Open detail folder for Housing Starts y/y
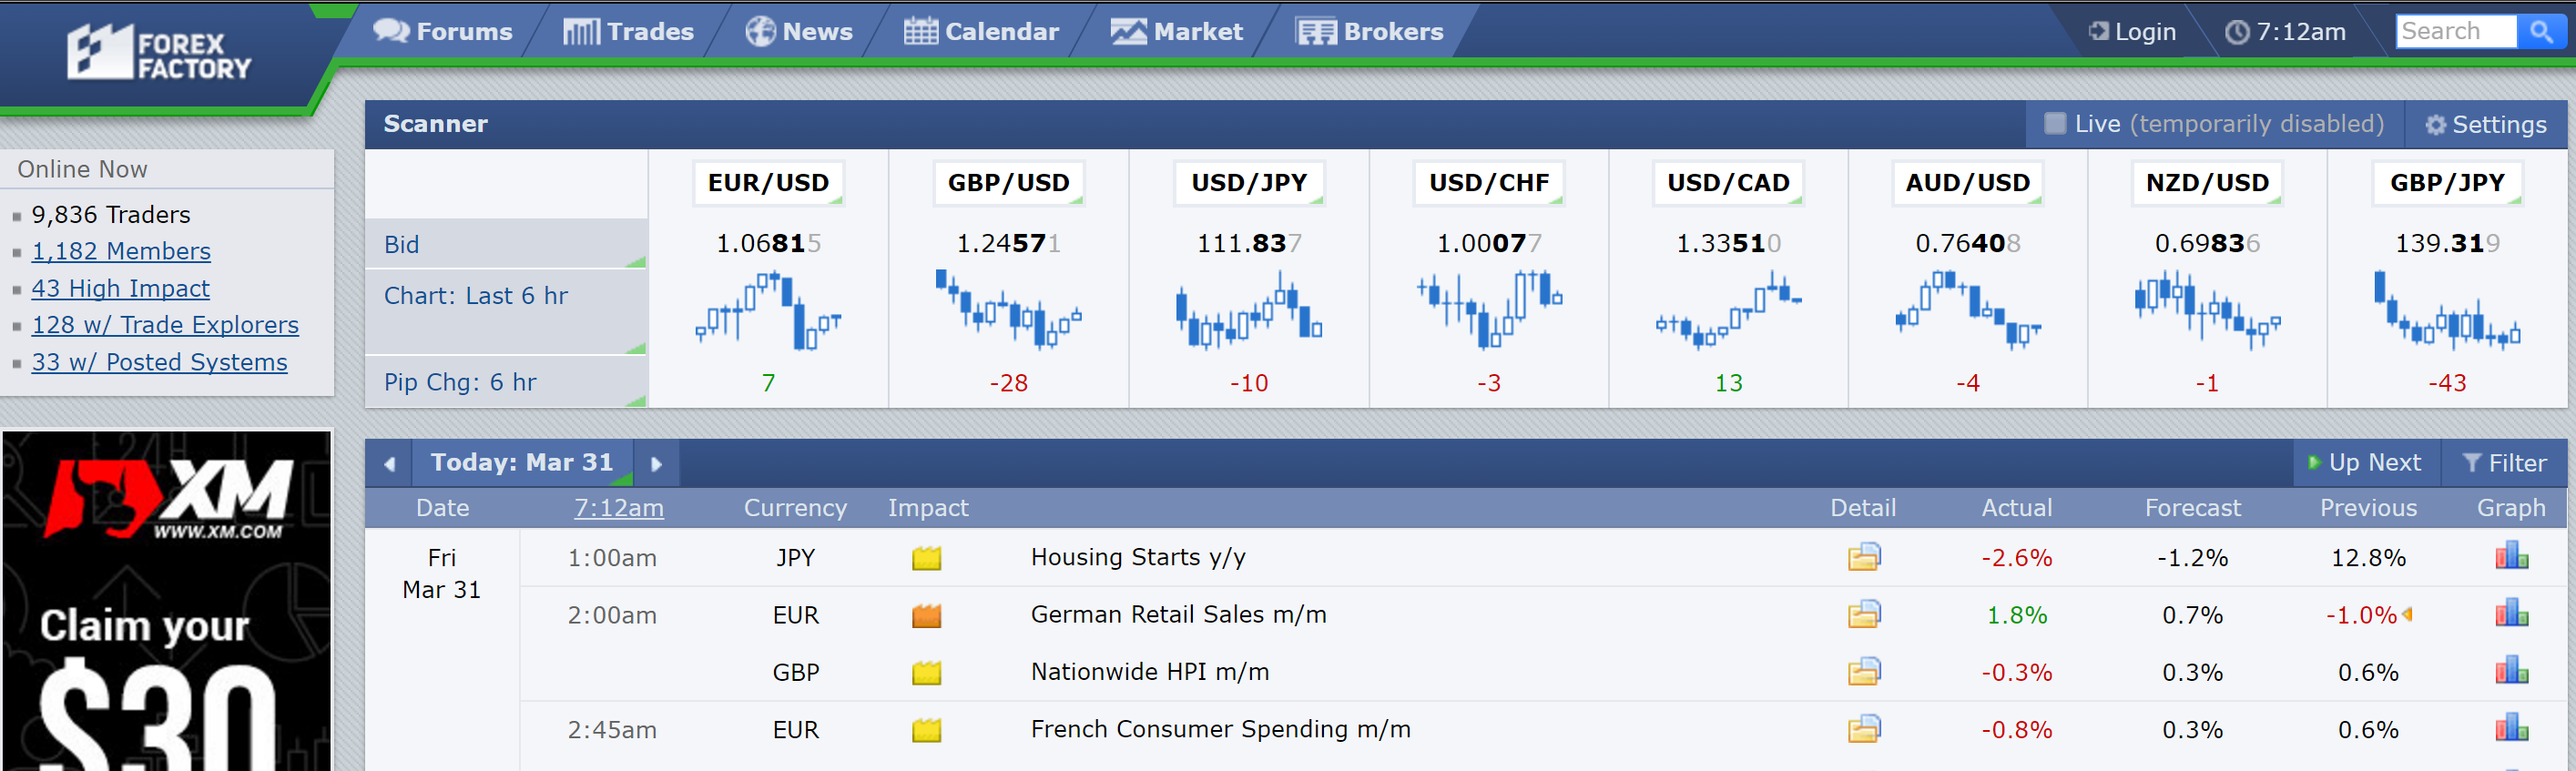Image resolution: width=2576 pixels, height=771 pixels. coord(1864,557)
